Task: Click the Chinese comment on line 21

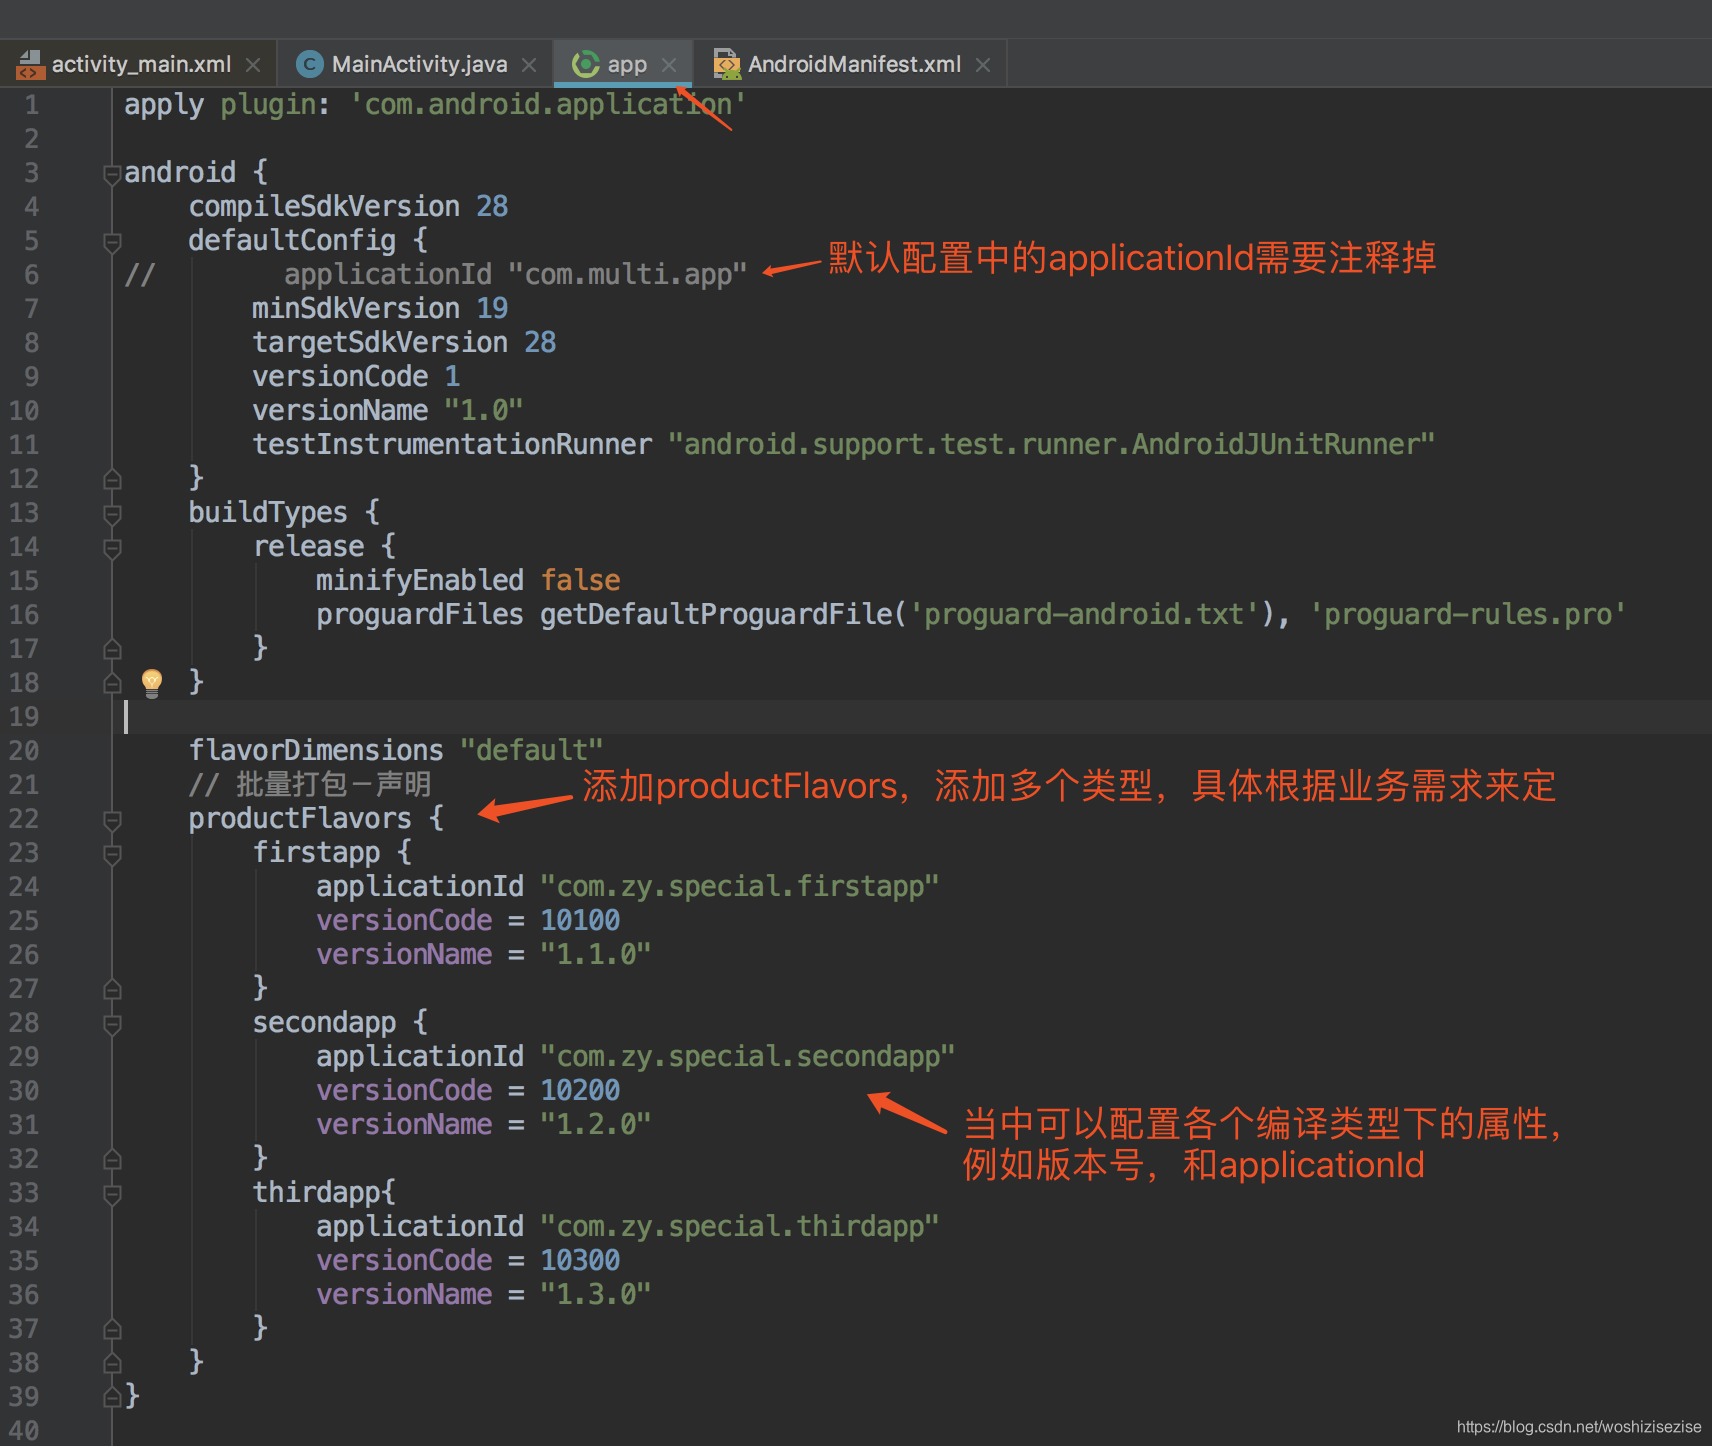Action: (310, 784)
